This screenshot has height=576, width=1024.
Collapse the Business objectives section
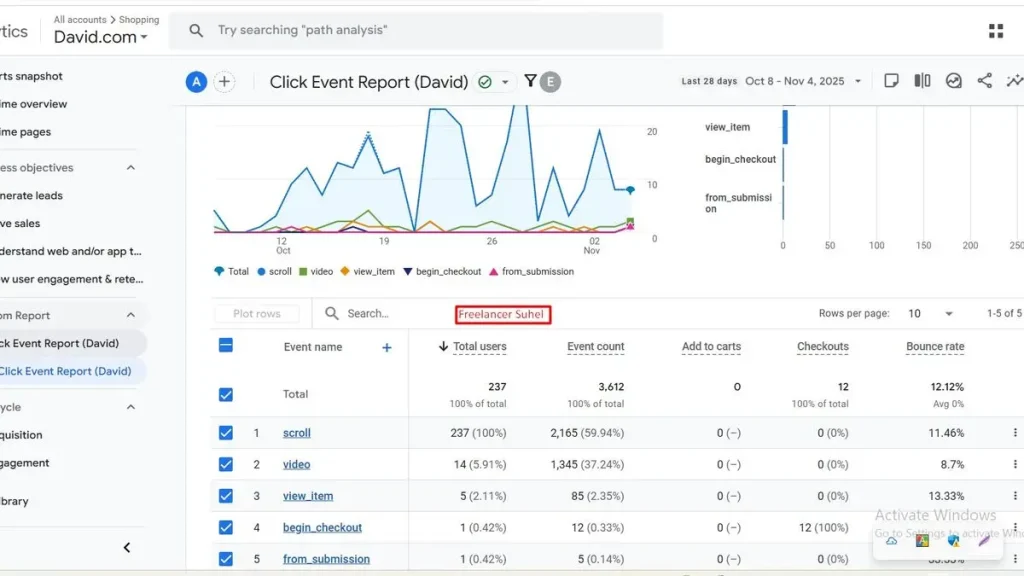[130, 167]
